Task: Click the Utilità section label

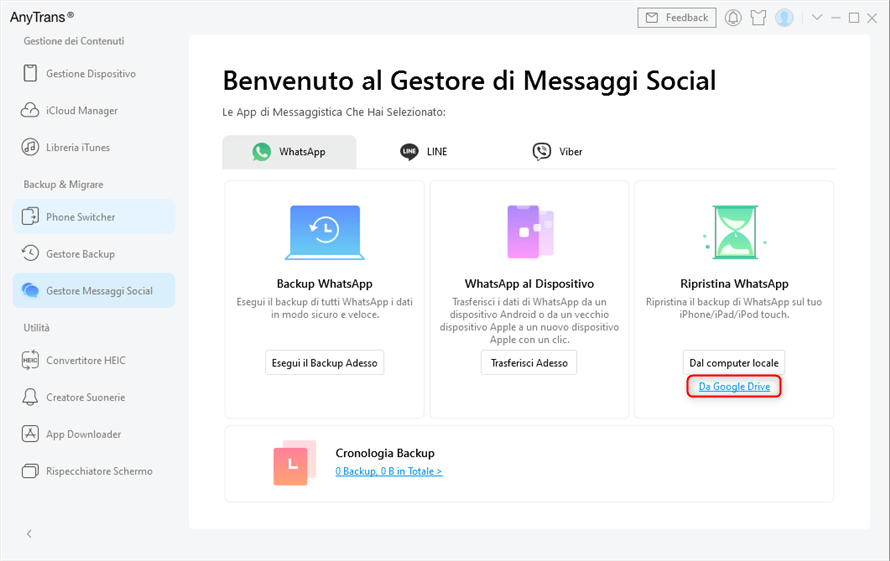Action: click(x=36, y=328)
